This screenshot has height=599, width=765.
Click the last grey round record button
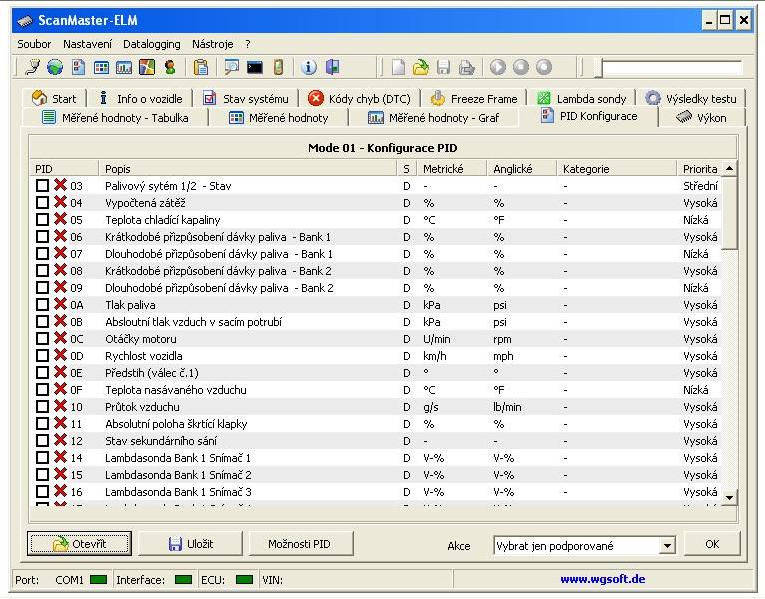tap(544, 67)
